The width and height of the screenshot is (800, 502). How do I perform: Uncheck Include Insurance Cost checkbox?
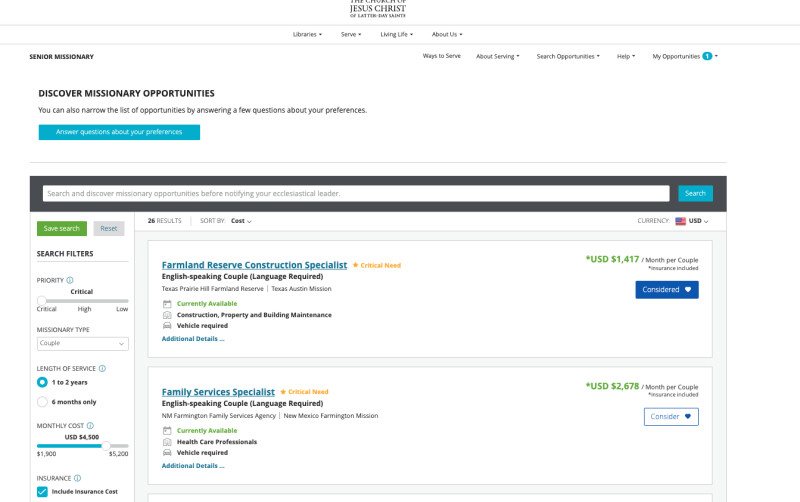tap(42, 491)
